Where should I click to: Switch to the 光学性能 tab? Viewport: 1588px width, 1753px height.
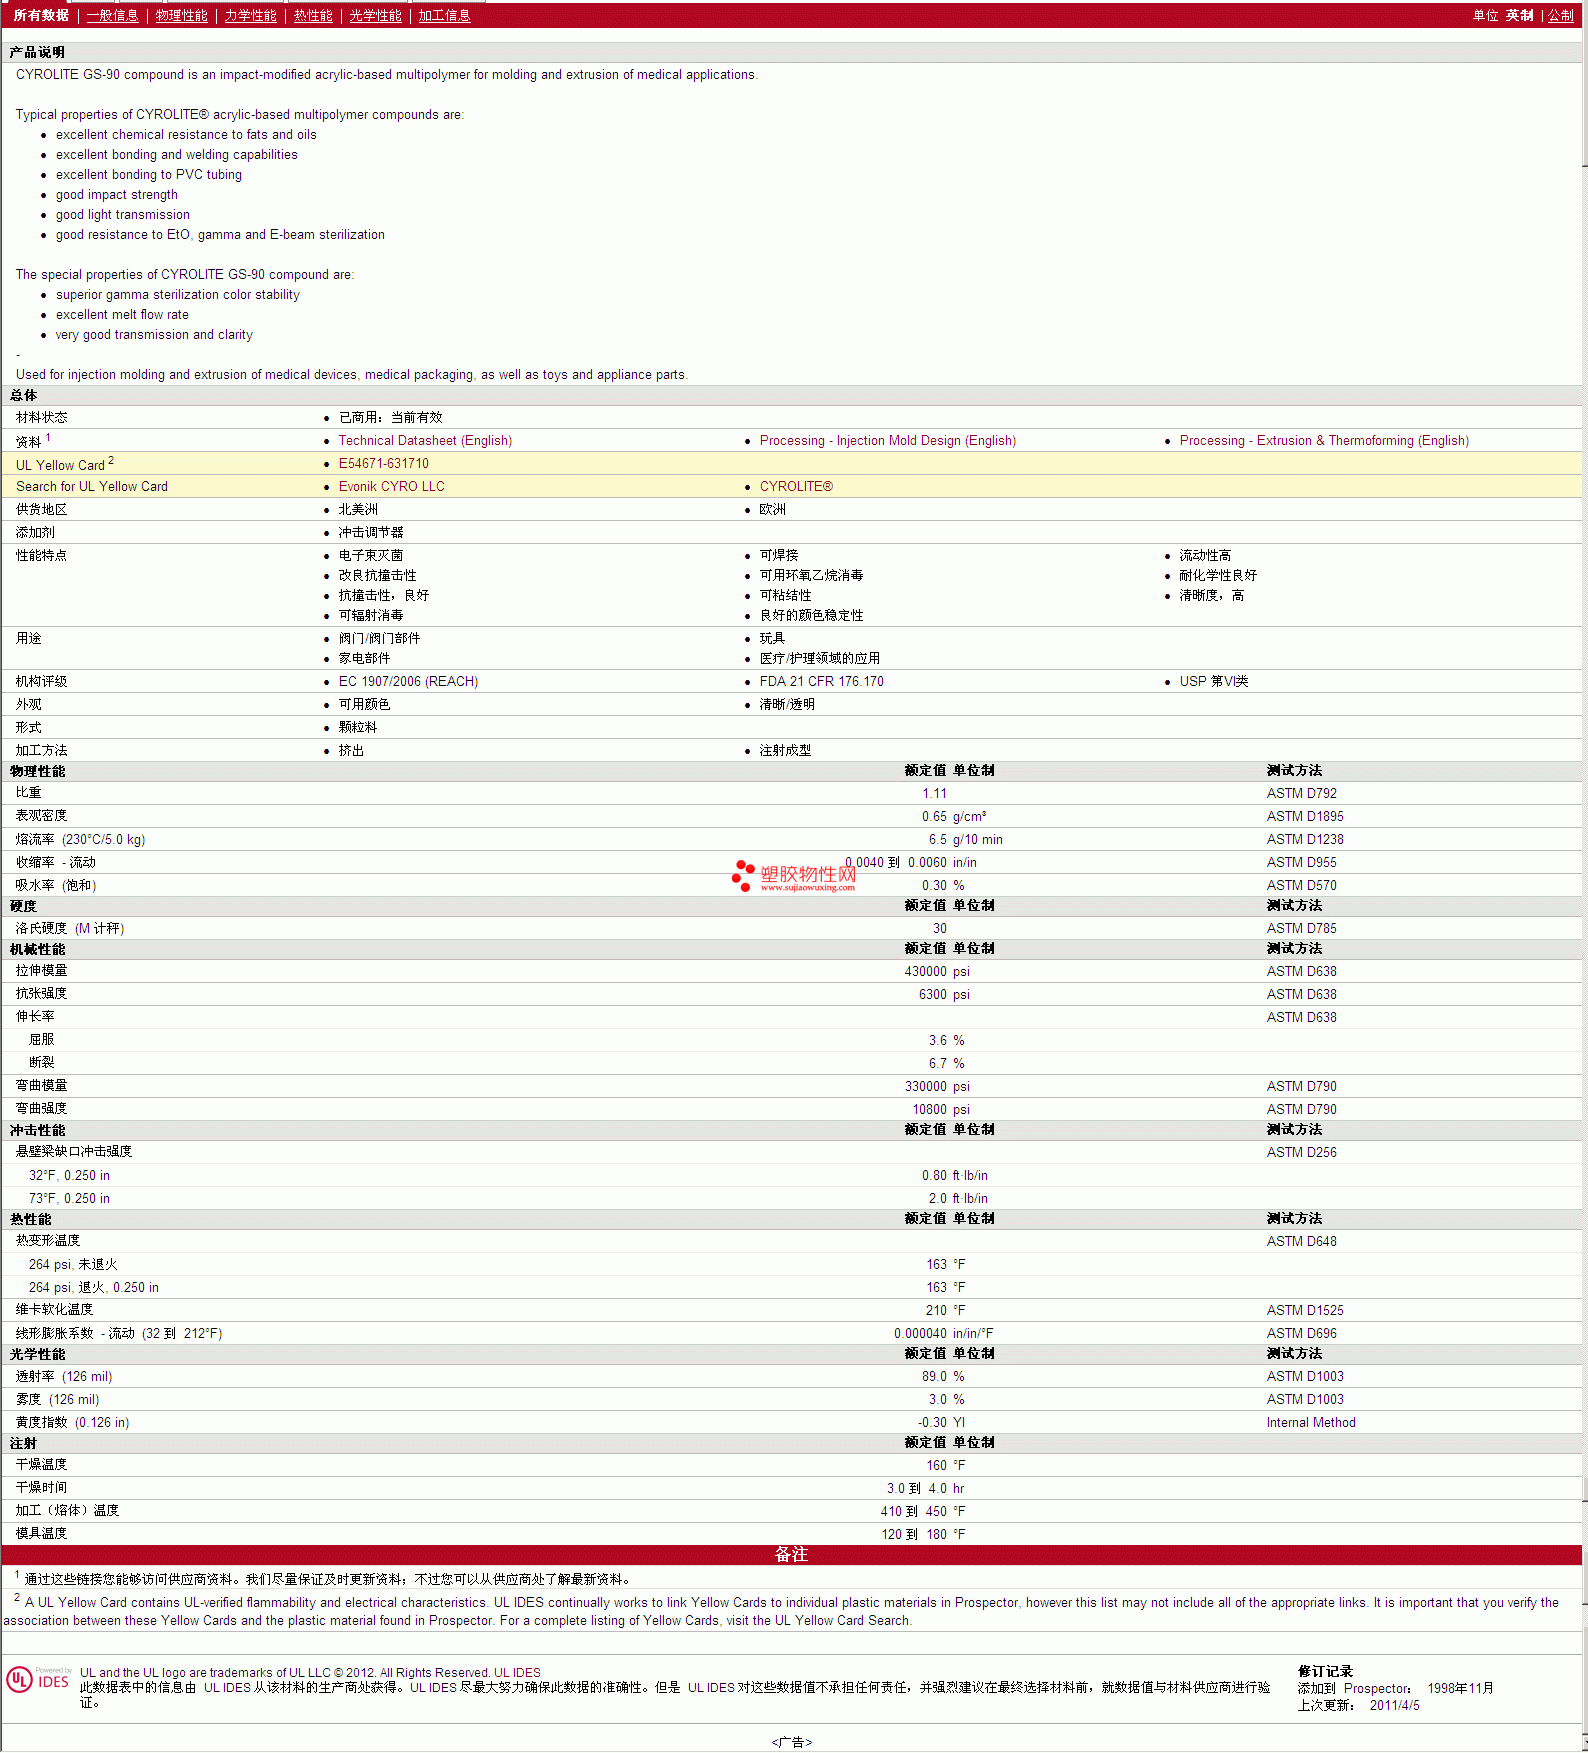point(375,16)
